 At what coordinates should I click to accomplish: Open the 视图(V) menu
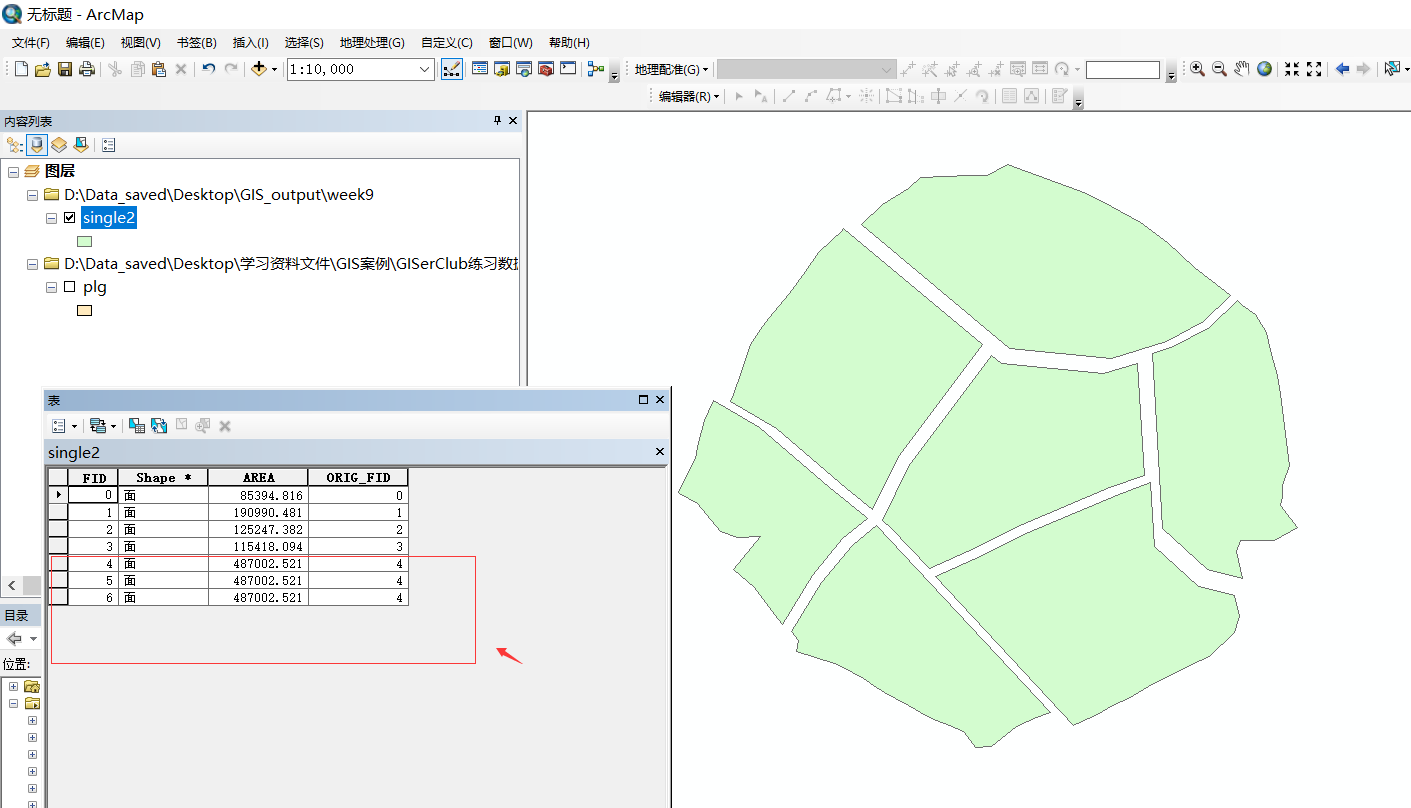[x=141, y=43]
